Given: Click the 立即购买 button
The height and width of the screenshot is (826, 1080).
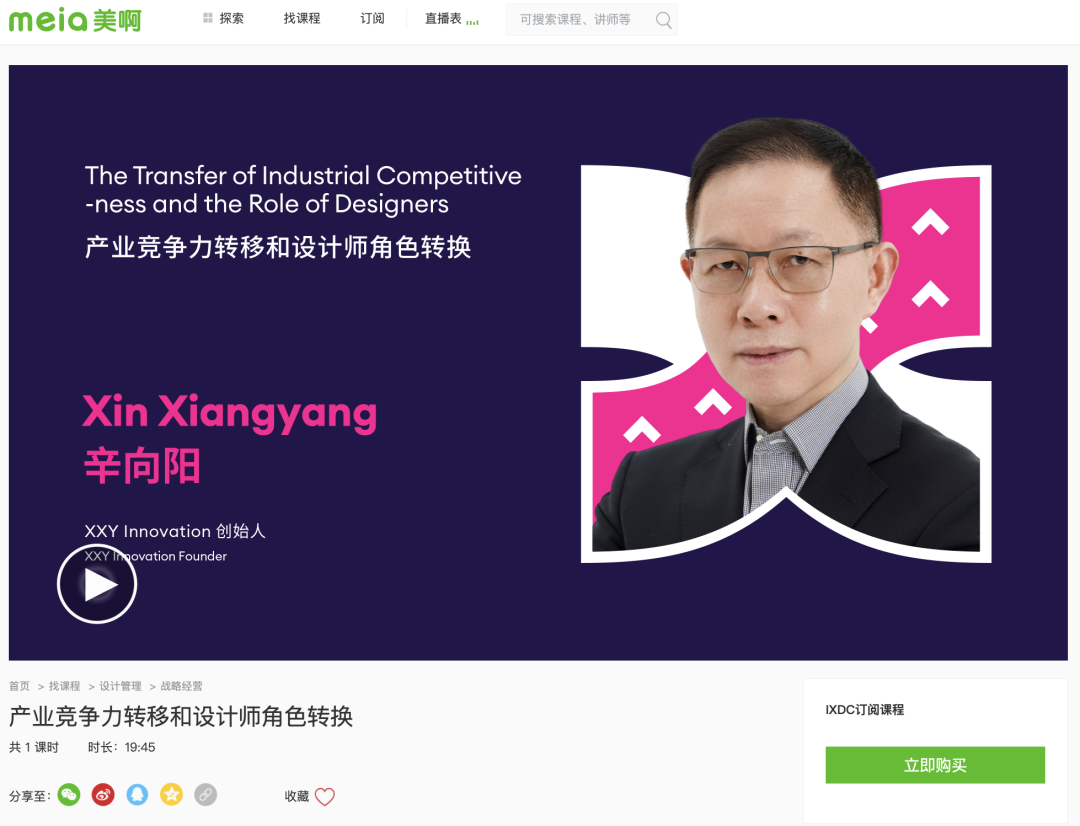Looking at the screenshot, I should (935, 765).
